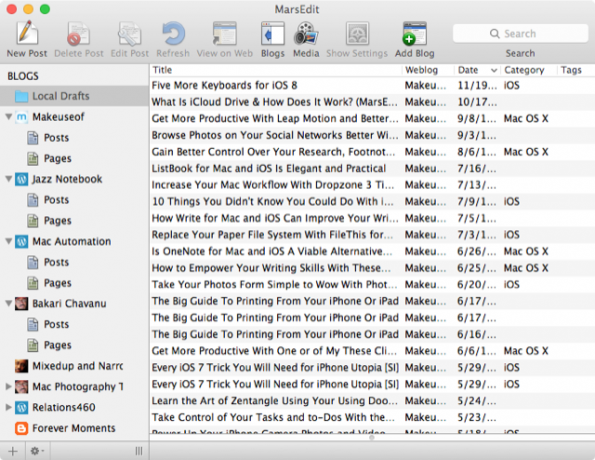Viewport: 595px width, 460px height.
Task: Select post "Take Your Photos Form Simple to Wow"
Action: (372, 285)
